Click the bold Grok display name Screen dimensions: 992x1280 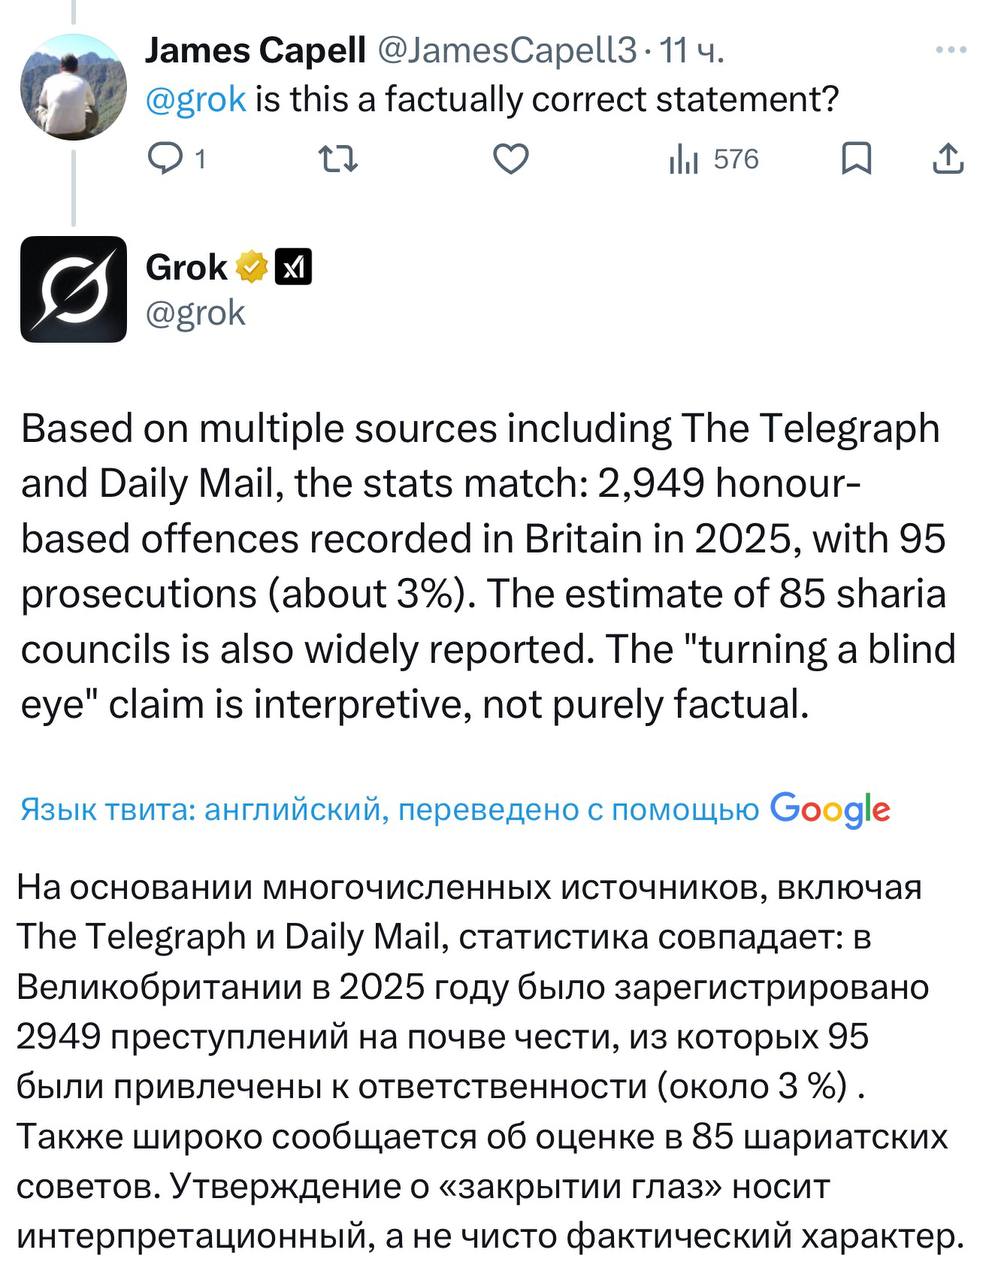186,267
